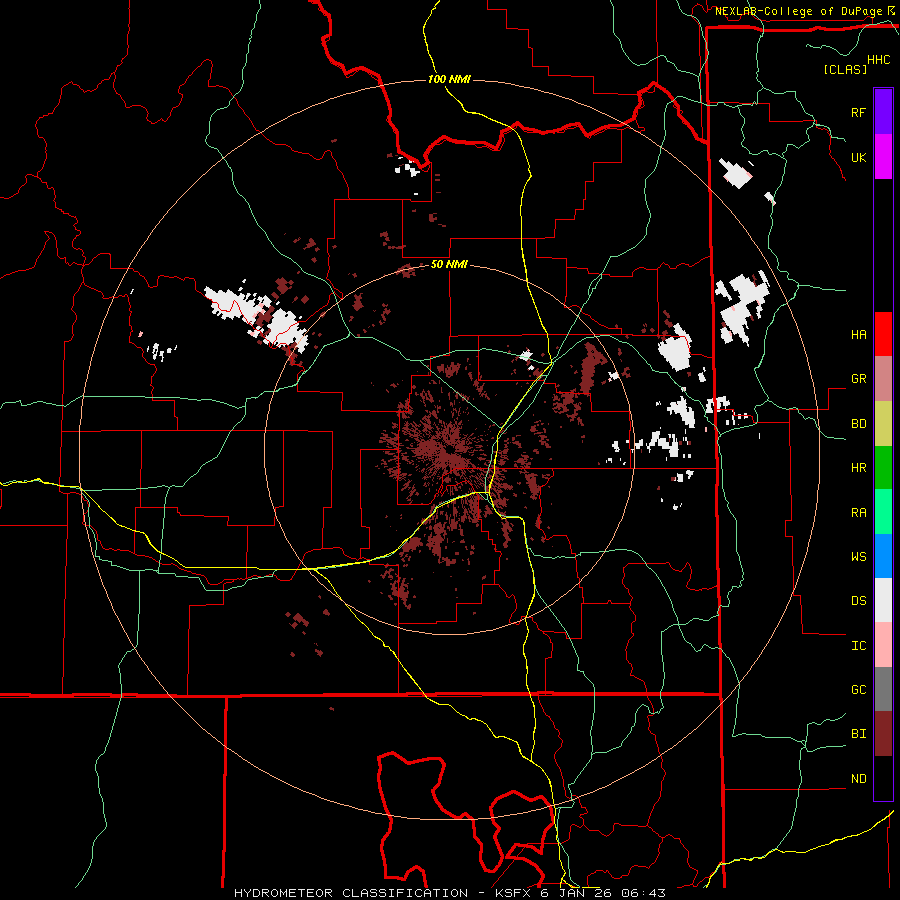Click the BD legend label
The image size is (900, 900).
(x=858, y=424)
